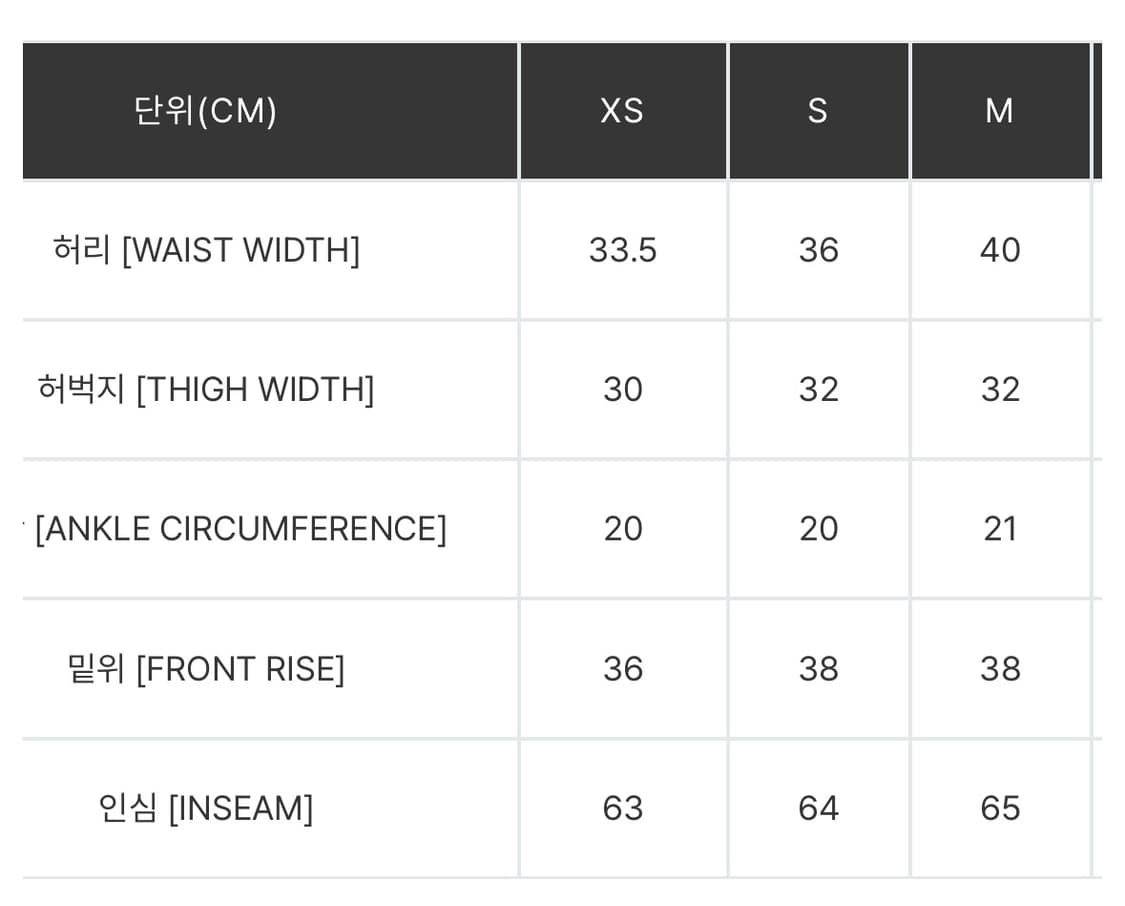Click the M ankle circumference value 21
This screenshot has height=906, width=1125.
tap(999, 528)
